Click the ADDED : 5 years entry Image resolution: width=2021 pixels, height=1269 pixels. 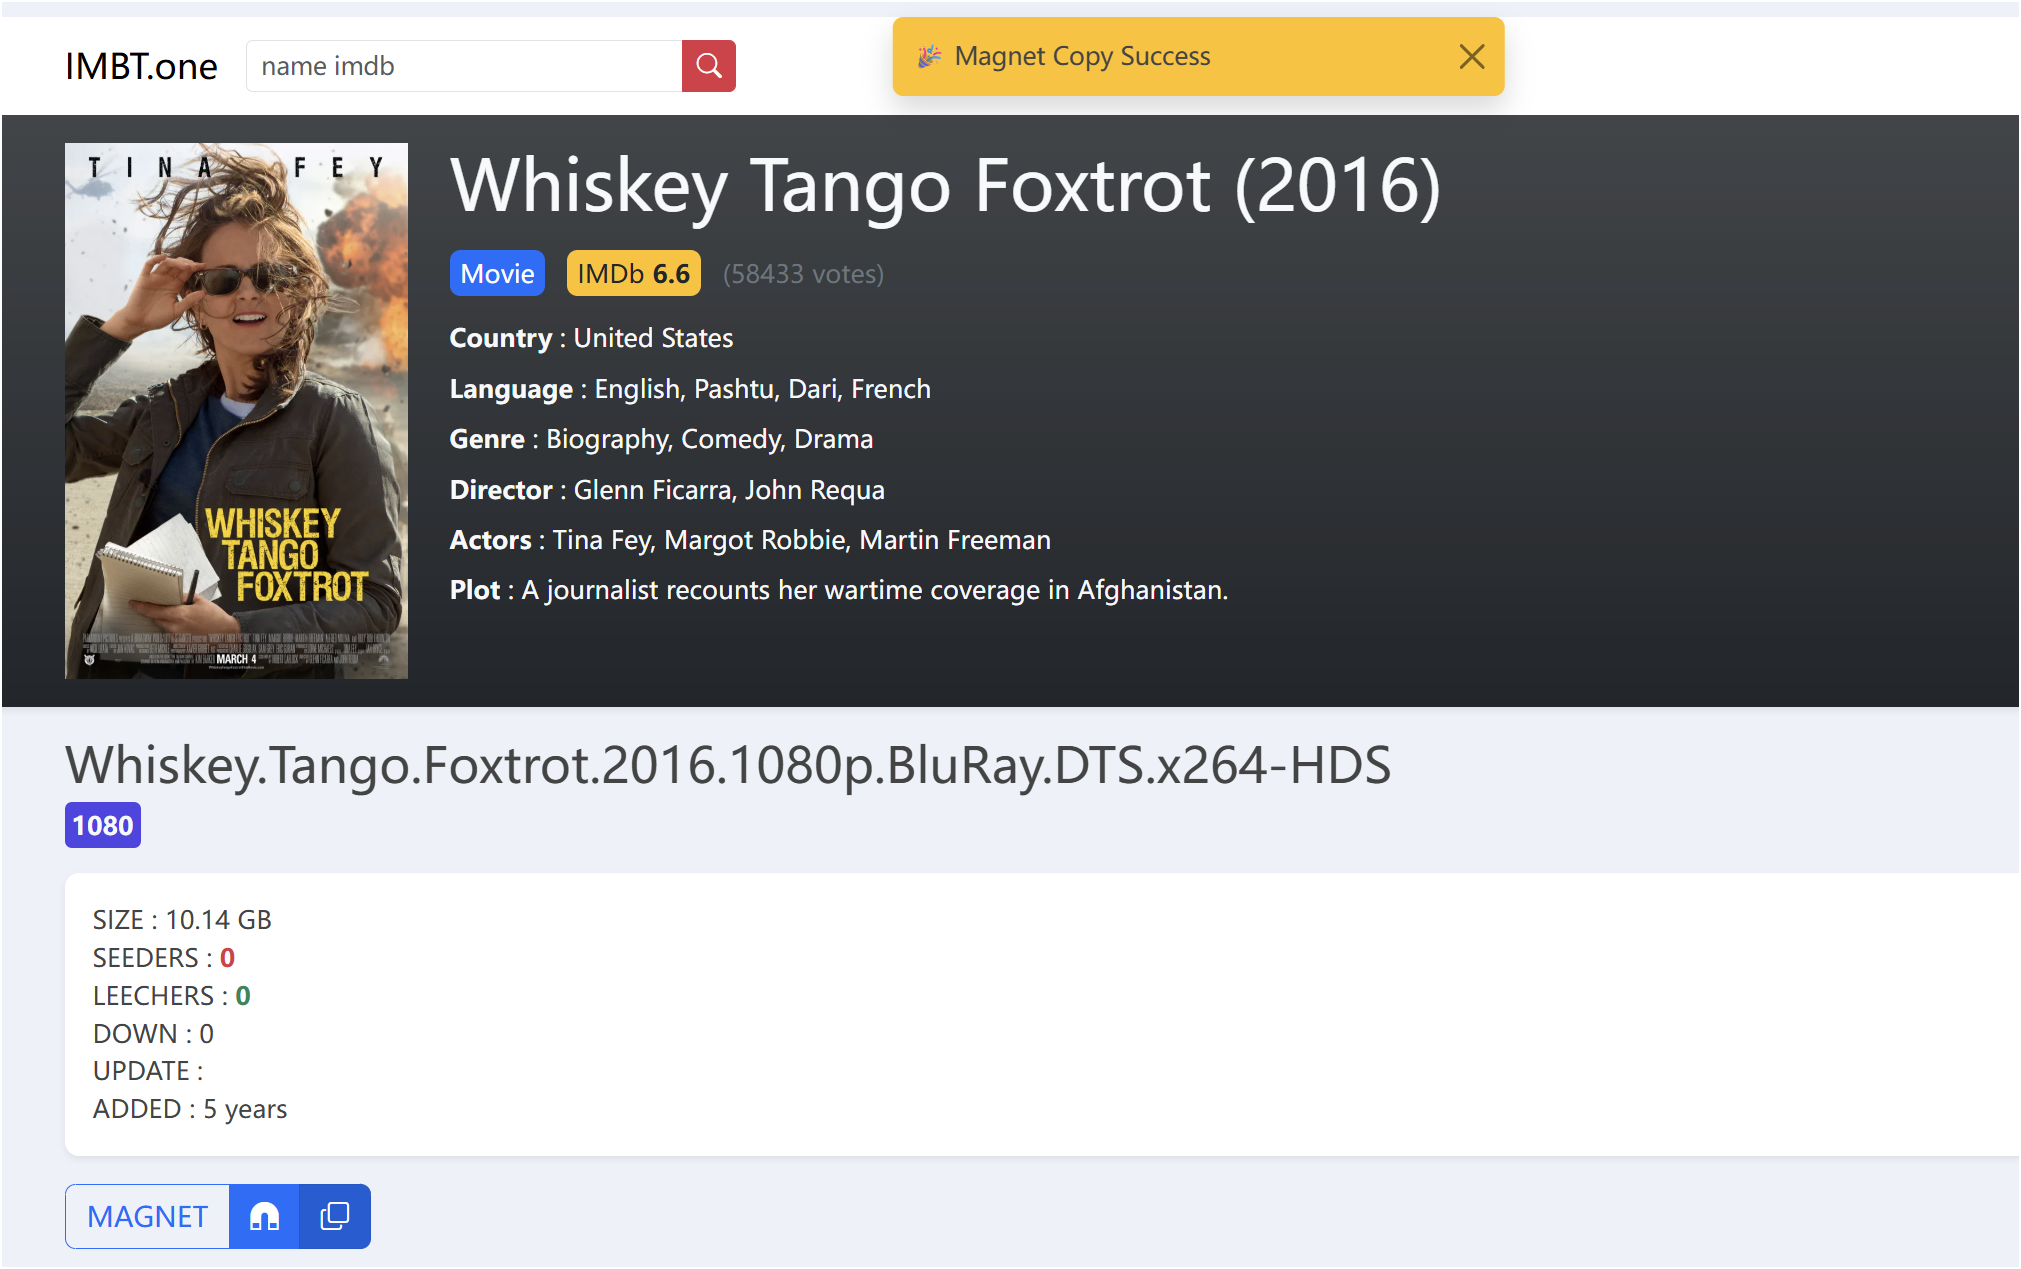(190, 1109)
